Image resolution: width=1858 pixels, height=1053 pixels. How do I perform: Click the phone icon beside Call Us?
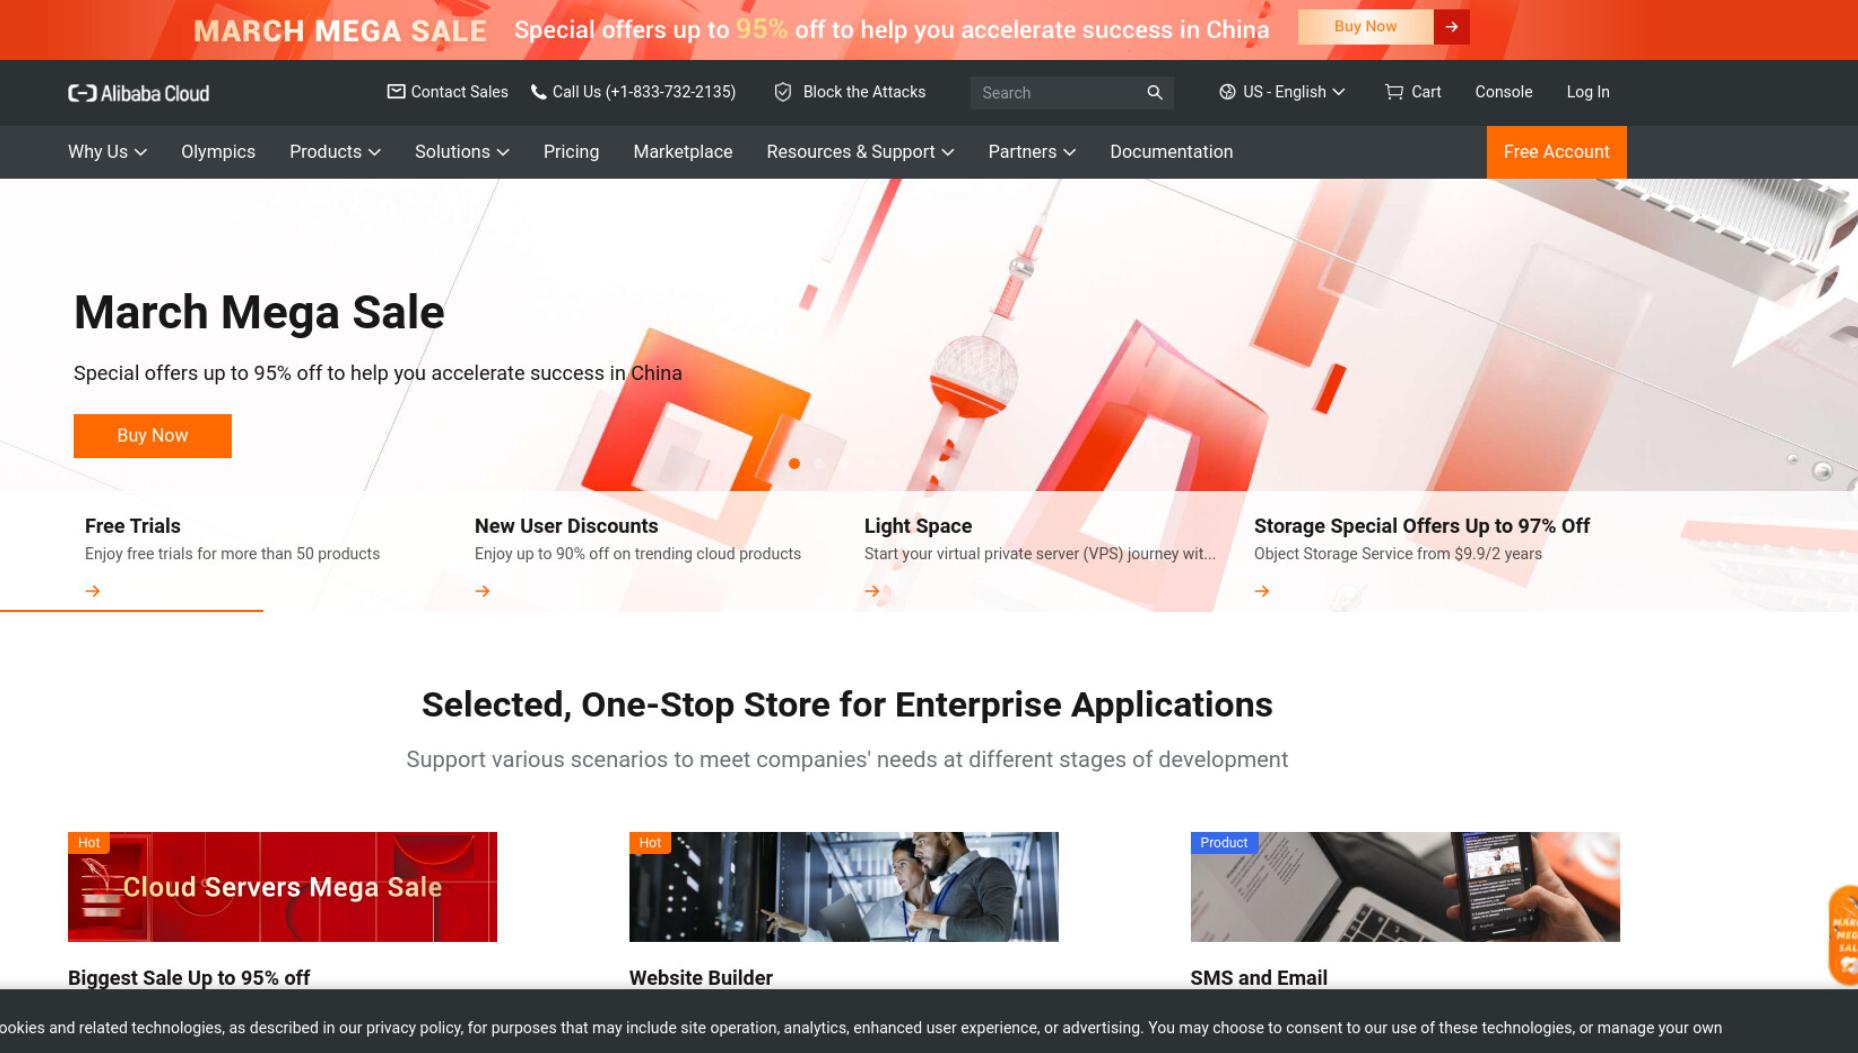click(x=538, y=92)
